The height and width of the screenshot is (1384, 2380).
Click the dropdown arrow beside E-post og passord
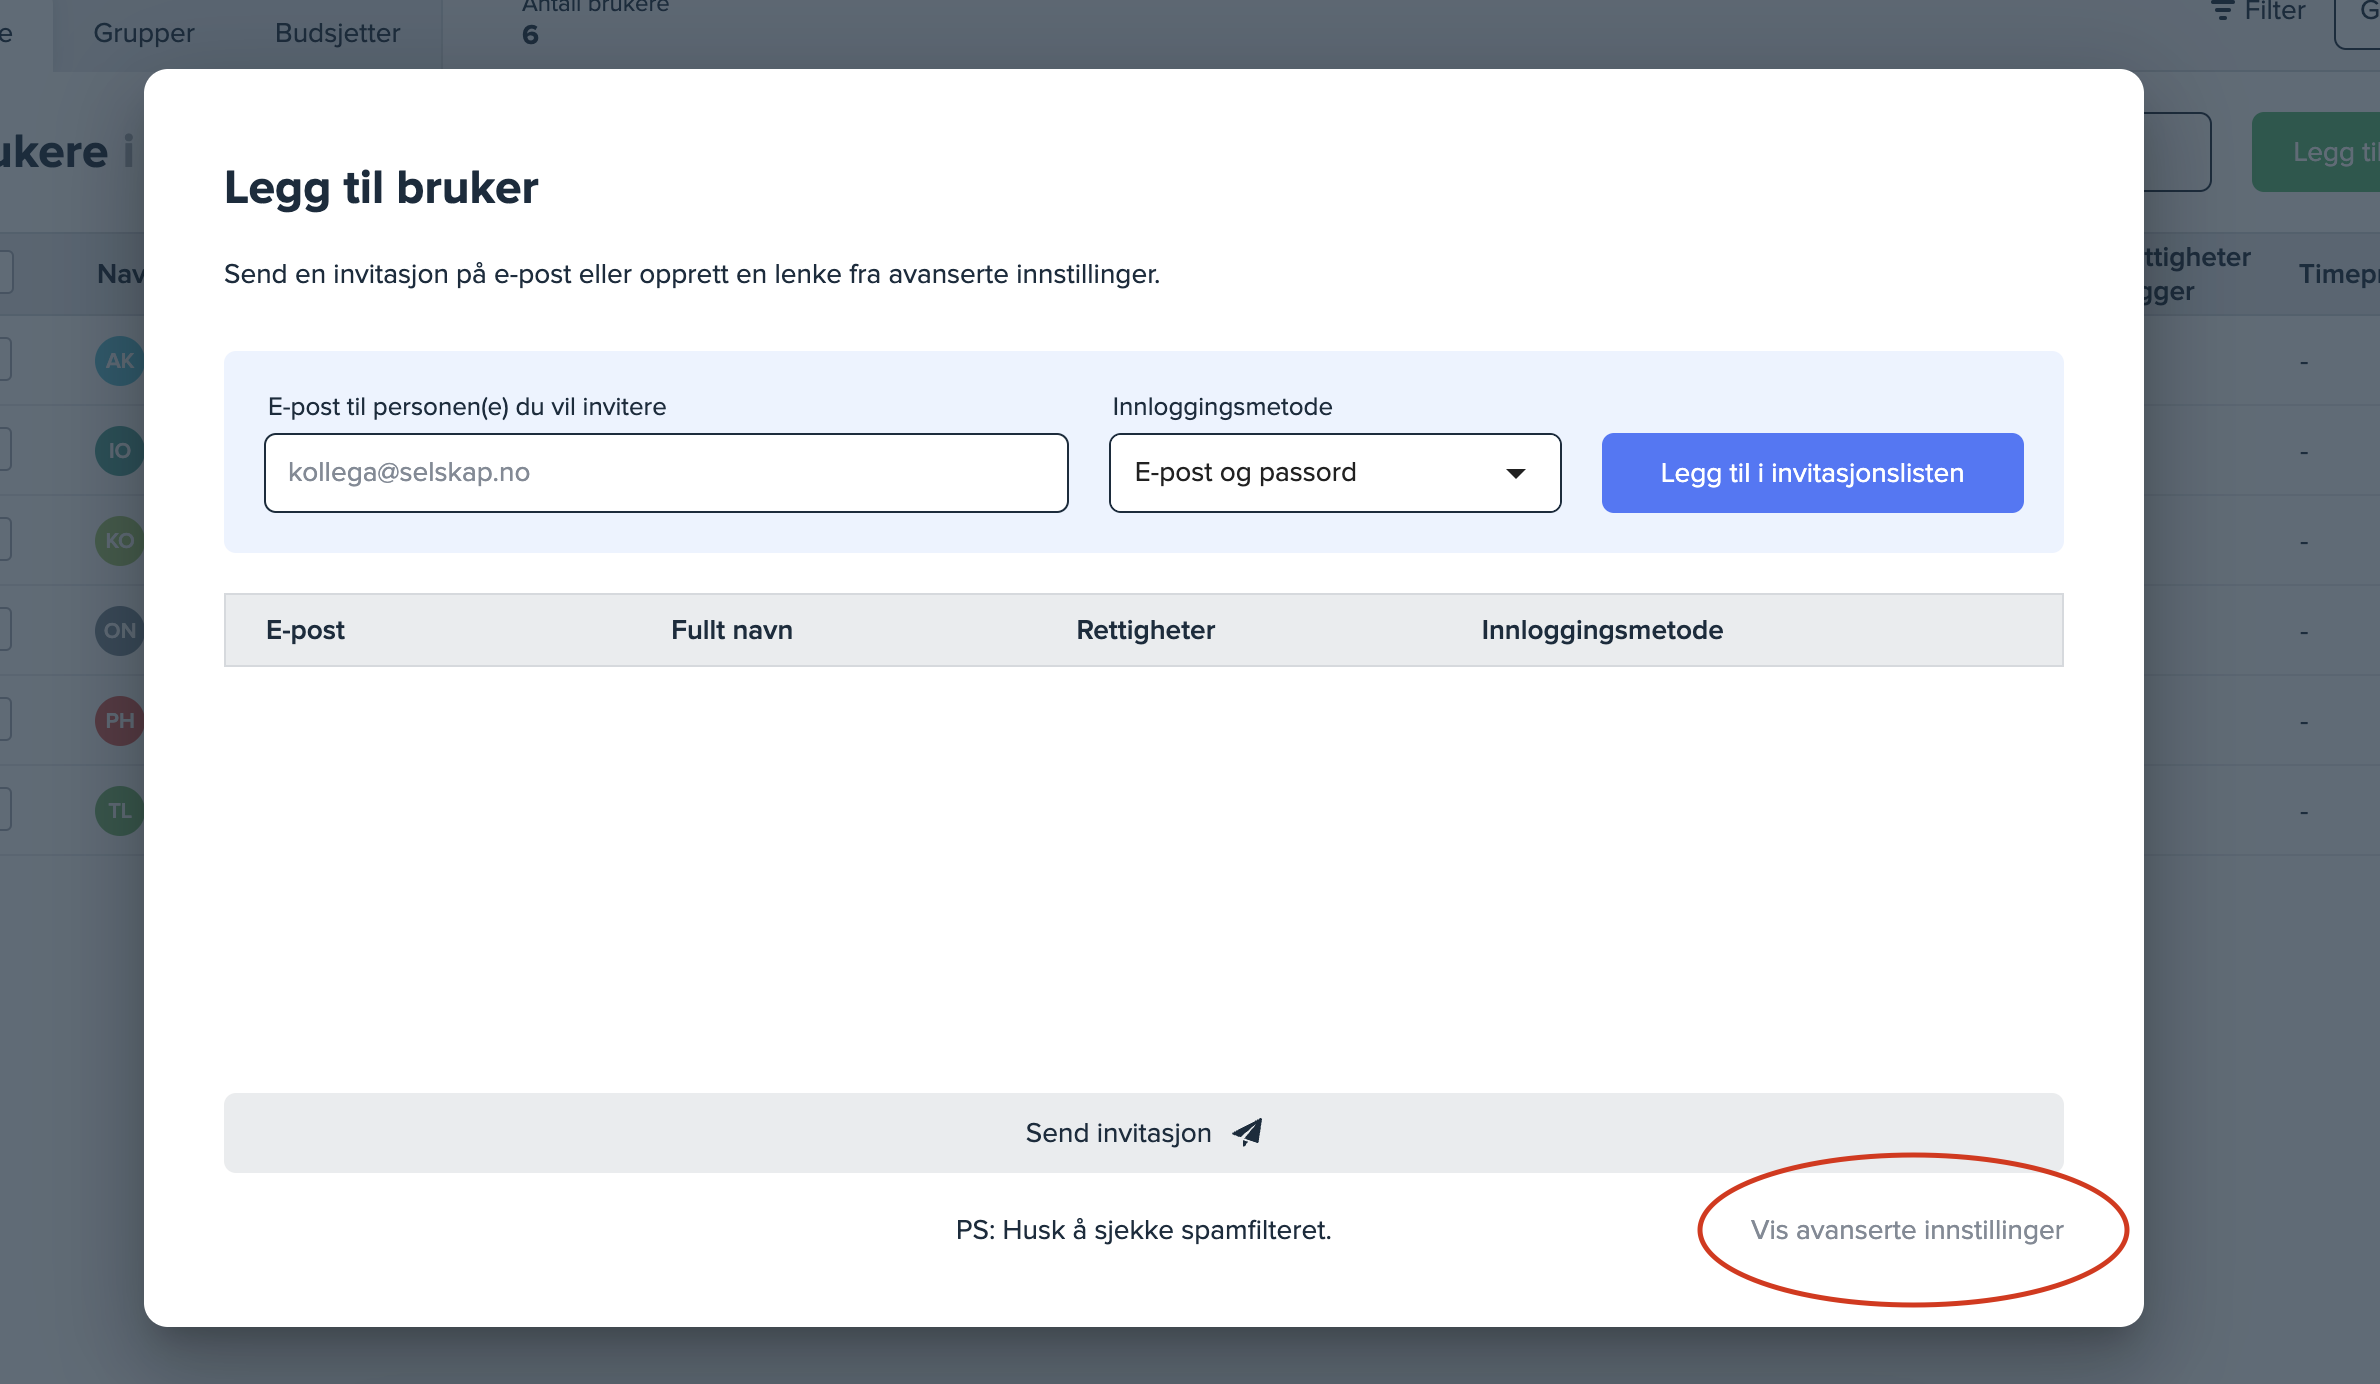click(x=1516, y=473)
